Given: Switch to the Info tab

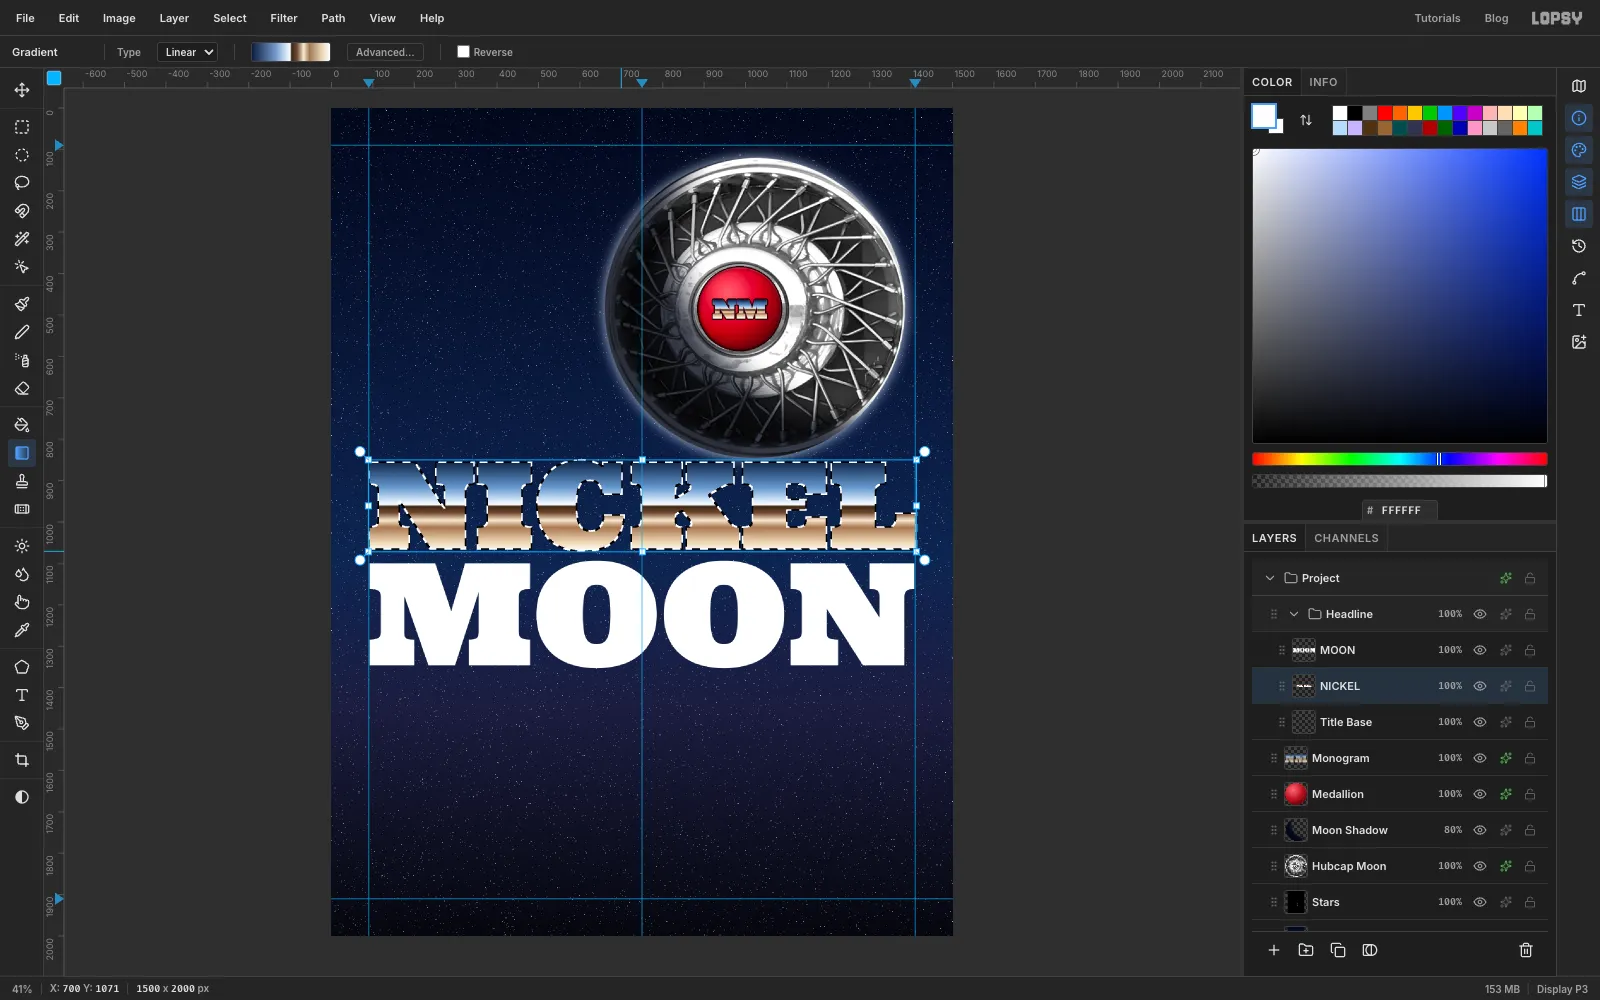Looking at the screenshot, I should coord(1323,82).
